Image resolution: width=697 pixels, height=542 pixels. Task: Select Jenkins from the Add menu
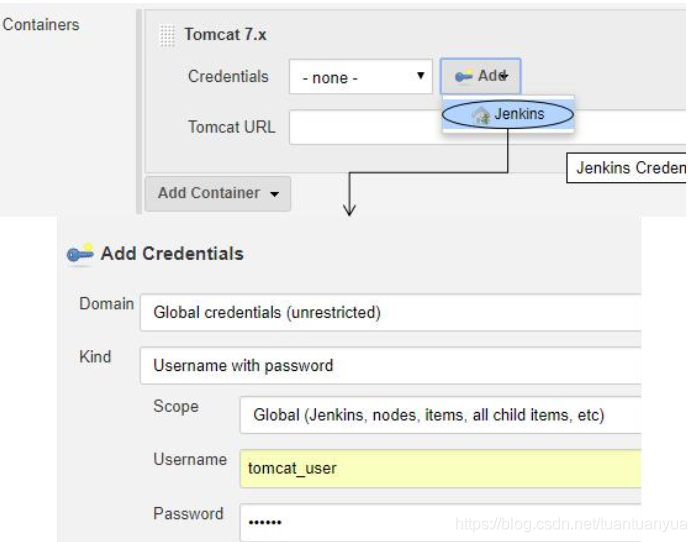(508, 114)
